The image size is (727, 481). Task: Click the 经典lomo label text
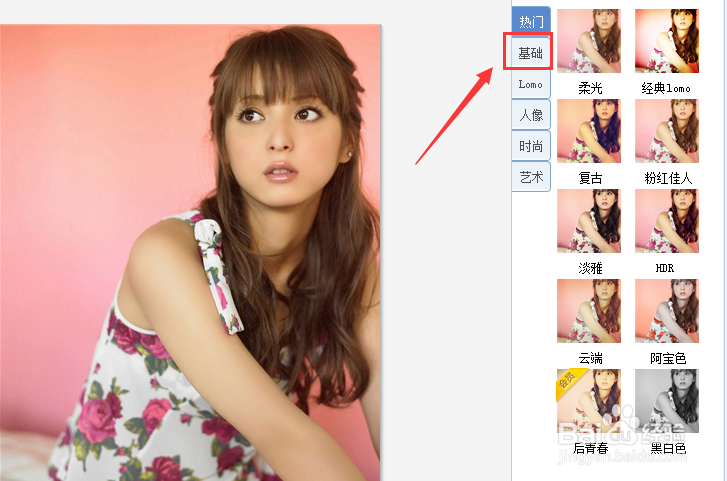tap(666, 88)
